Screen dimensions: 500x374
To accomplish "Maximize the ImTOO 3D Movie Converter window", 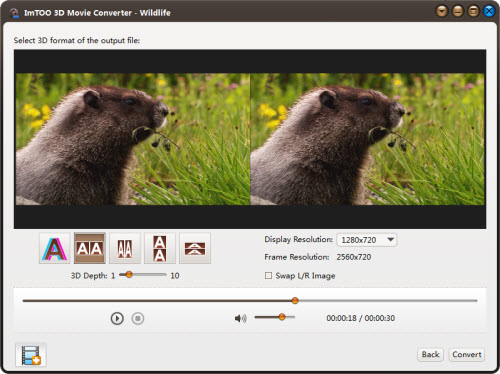I will click(473, 12).
